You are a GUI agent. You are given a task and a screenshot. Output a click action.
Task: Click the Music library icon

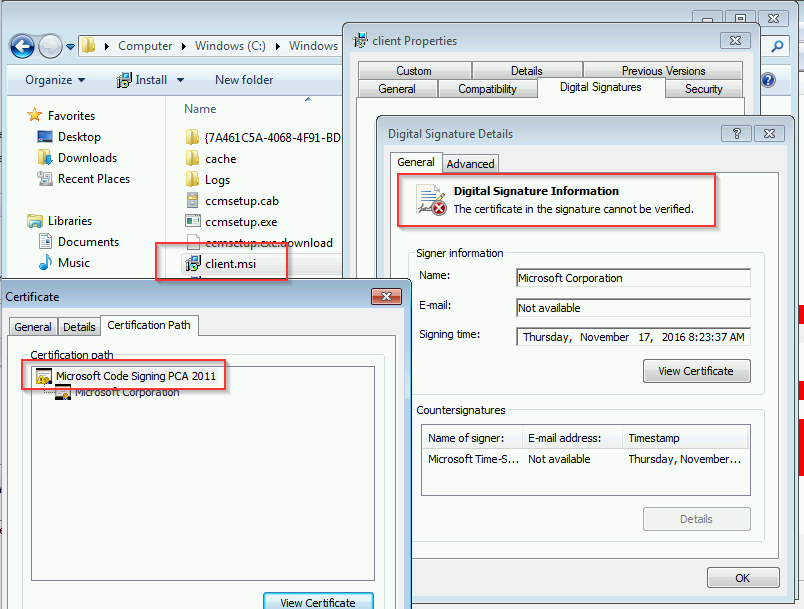(x=45, y=263)
